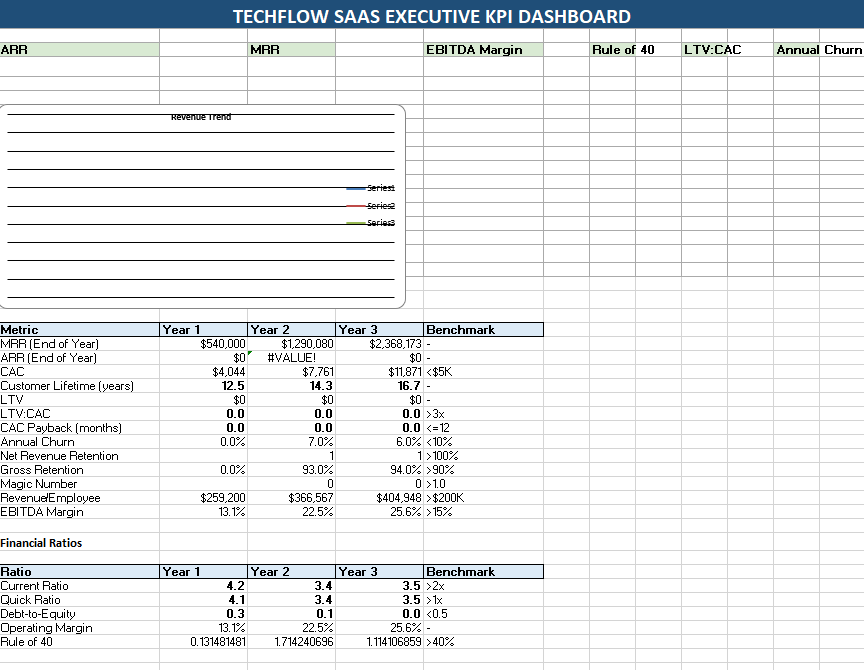Select Year 1 header in the Metric table
Image resolution: width=864 pixels, height=670 pixels.
click(203, 329)
